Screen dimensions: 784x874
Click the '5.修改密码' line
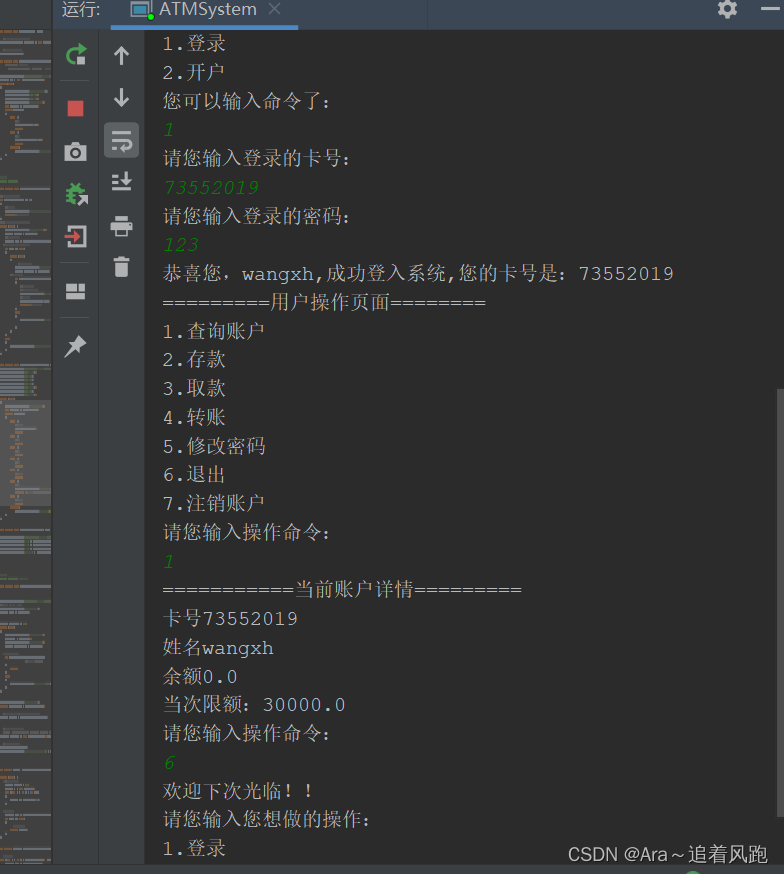[x=214, y=446]
